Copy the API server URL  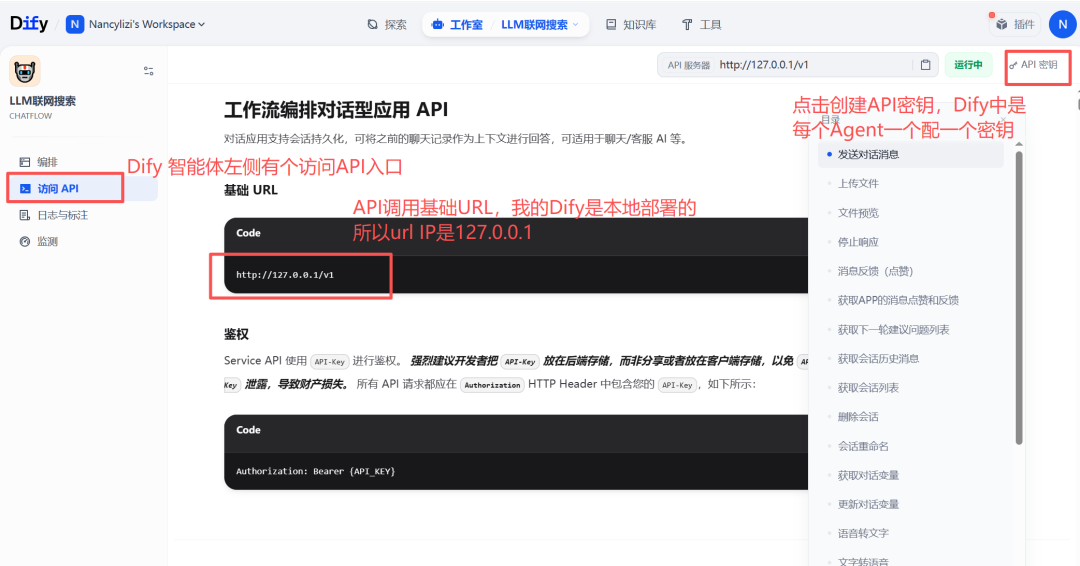tap(925, 65)
